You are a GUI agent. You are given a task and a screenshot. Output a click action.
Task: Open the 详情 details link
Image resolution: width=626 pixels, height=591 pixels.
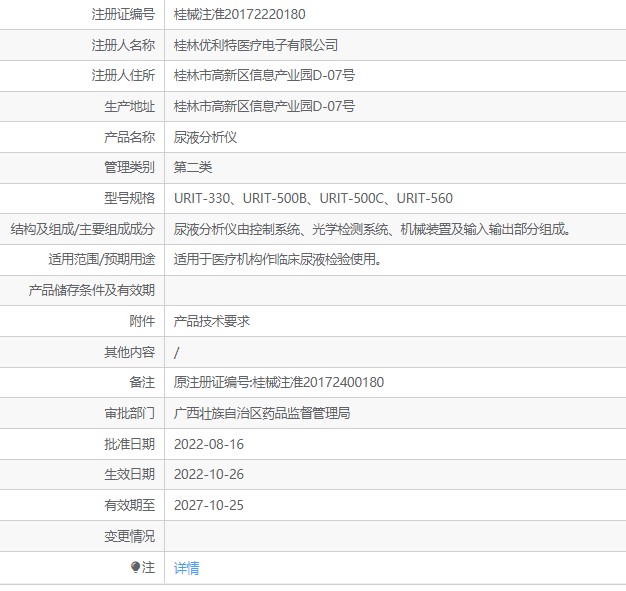click(186, 567)
